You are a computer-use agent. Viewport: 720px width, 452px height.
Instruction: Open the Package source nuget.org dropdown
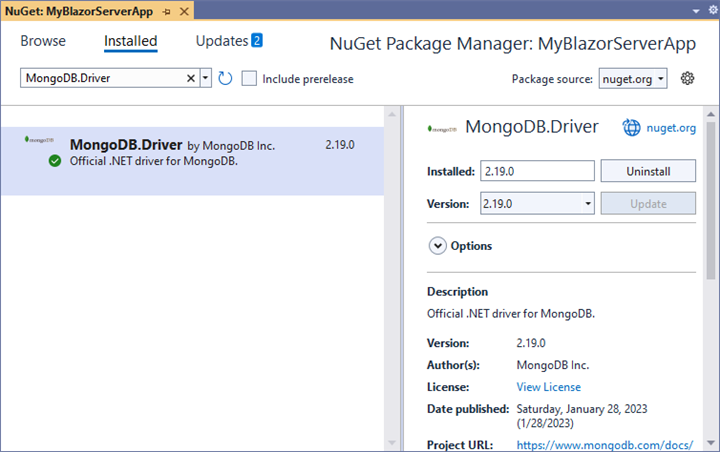(x=633, y=79)
